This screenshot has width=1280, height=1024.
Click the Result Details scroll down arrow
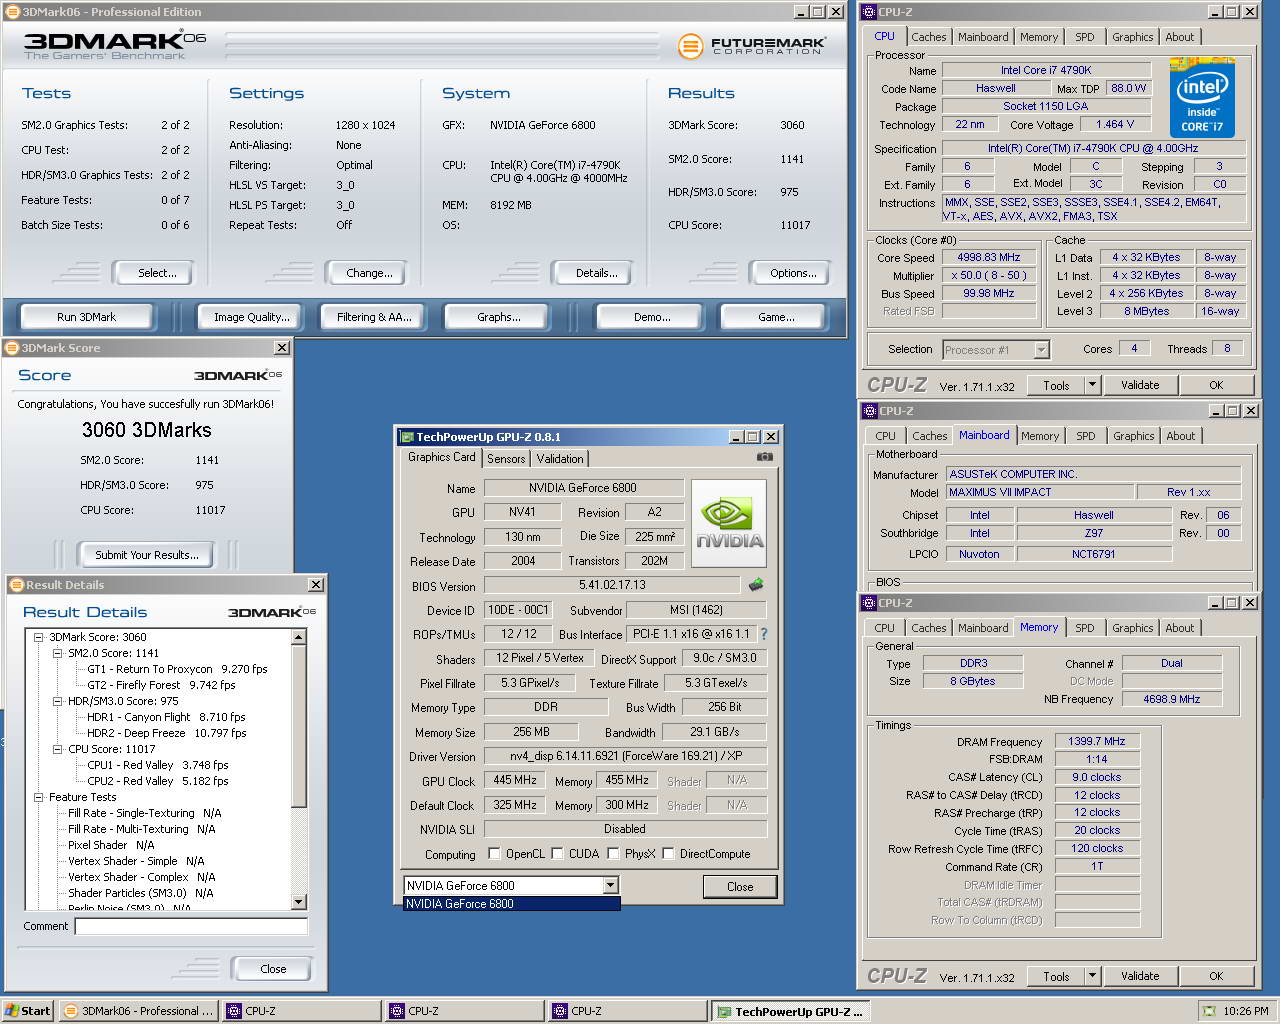[x=299, y=902]
